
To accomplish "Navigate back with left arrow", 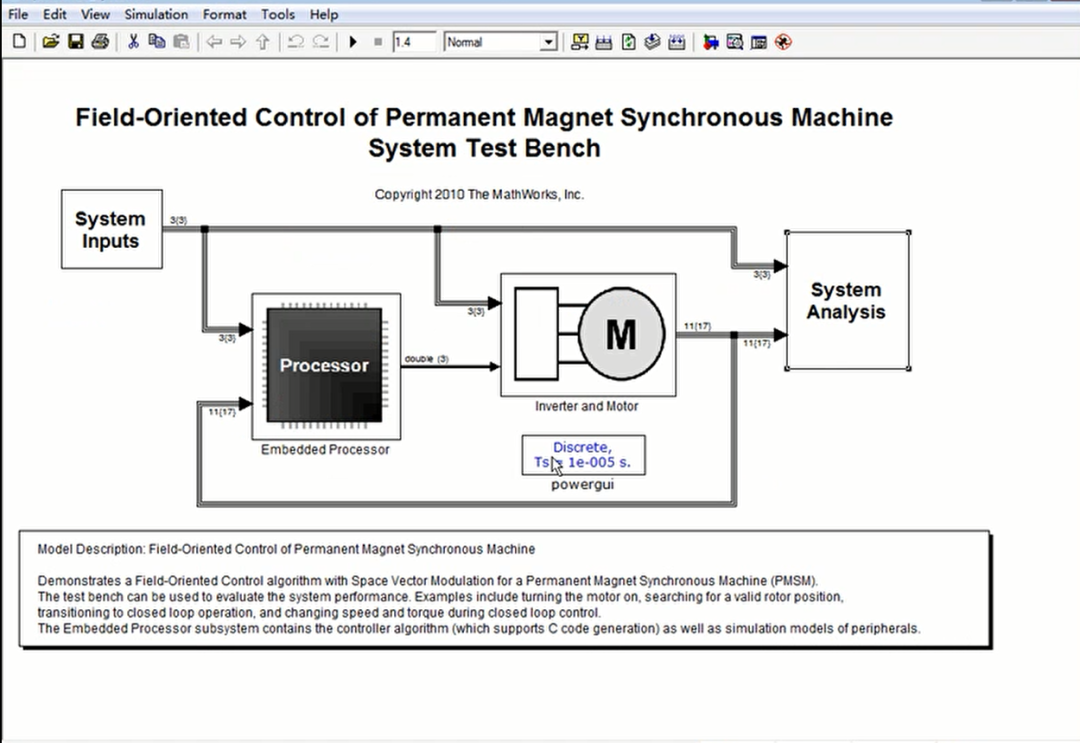I will click(214, 42).
